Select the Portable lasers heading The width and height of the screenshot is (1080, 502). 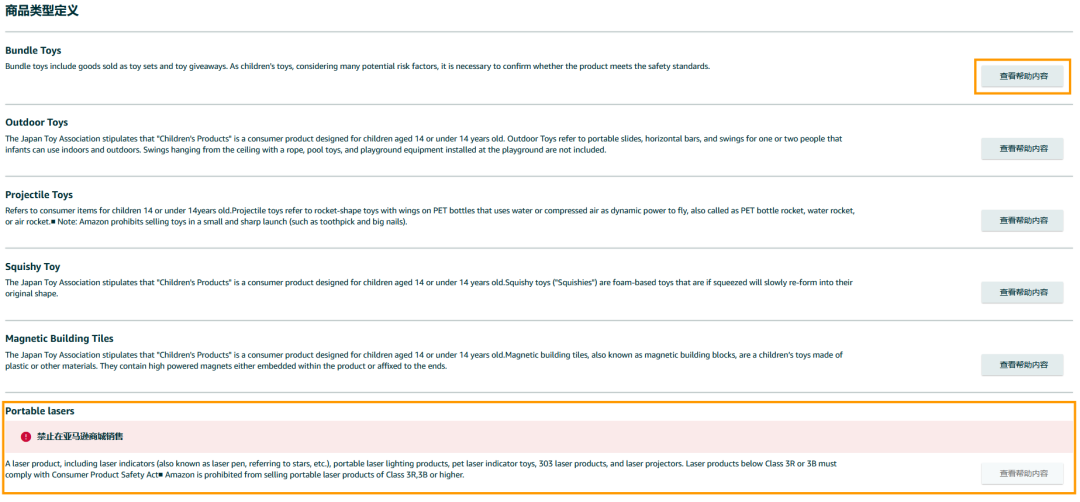coord(40,411)
